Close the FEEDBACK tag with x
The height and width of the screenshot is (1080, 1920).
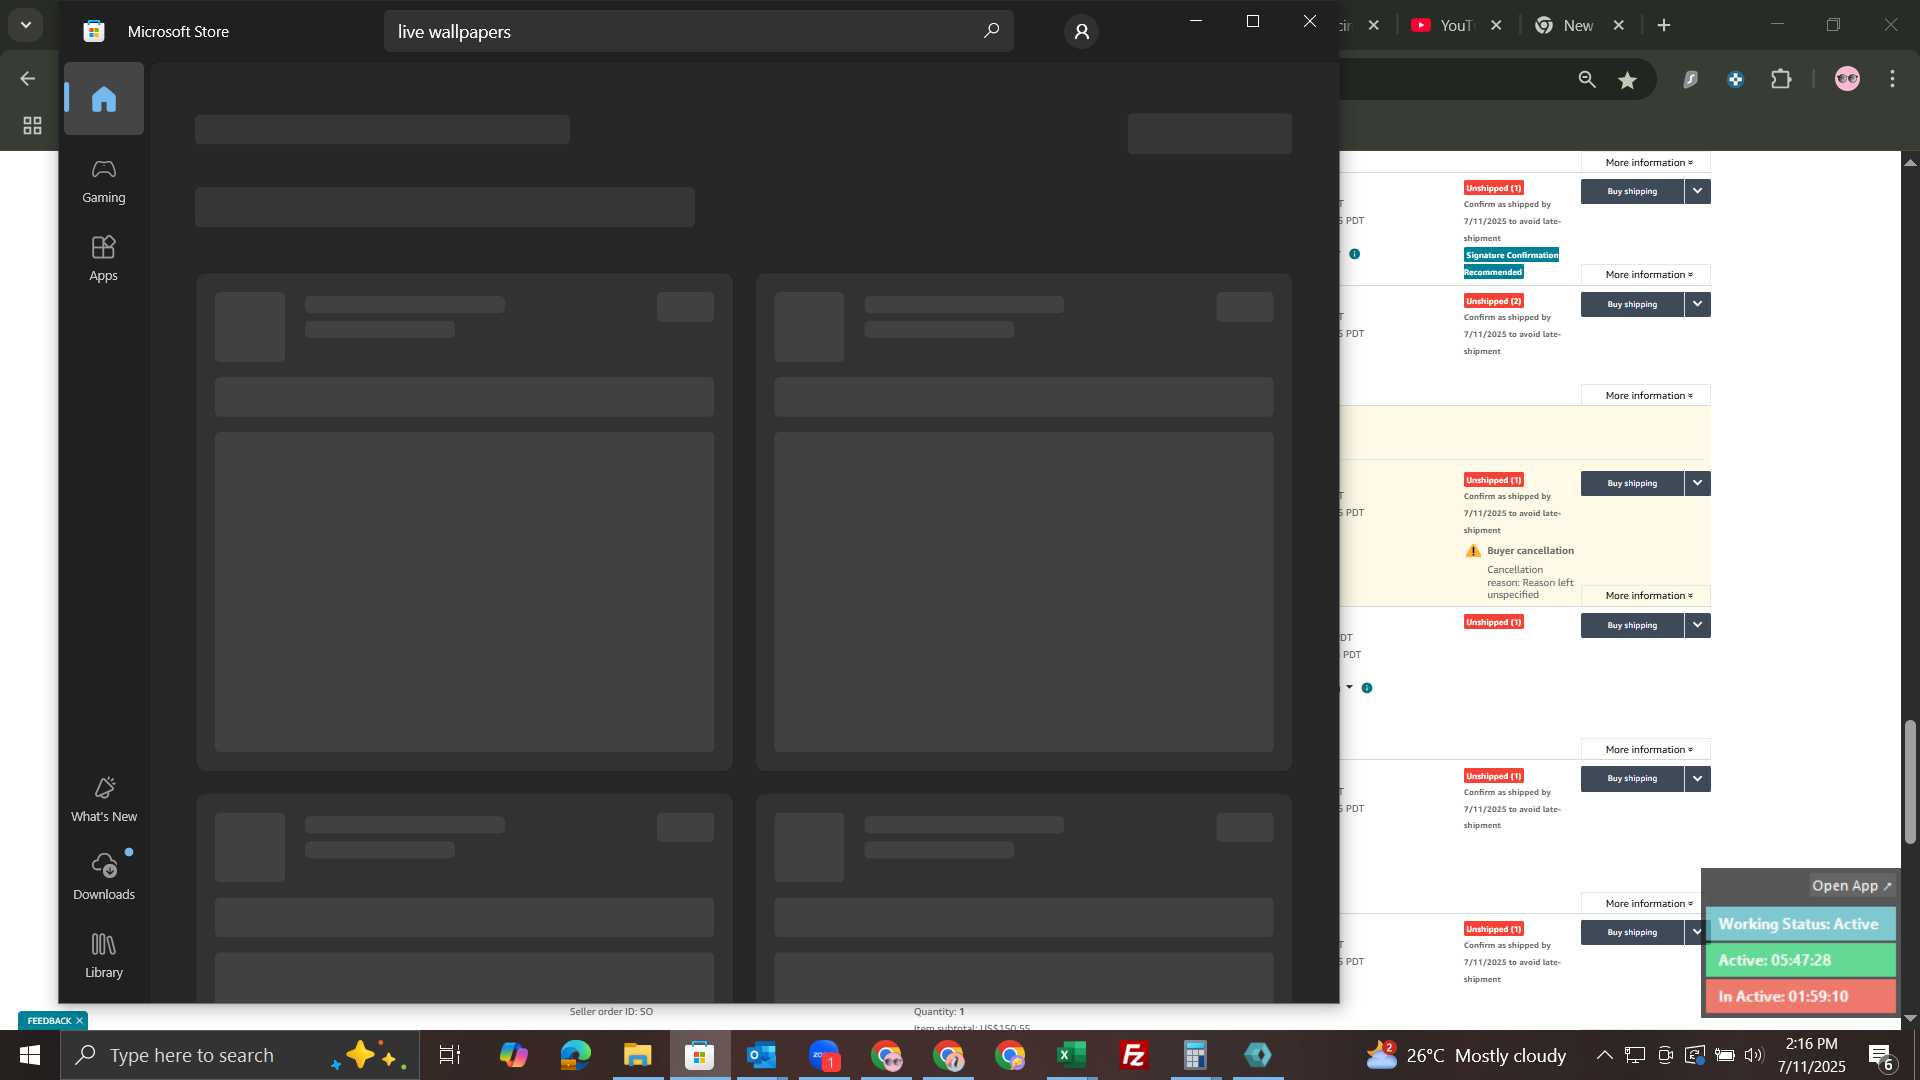pos(79,1021)
